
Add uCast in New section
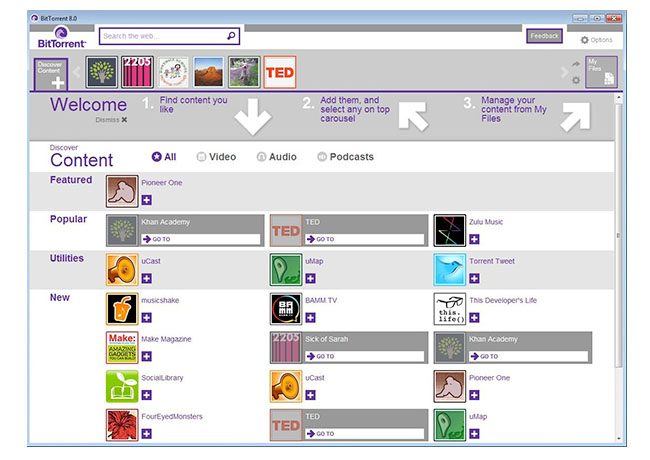tap(310, 395)
